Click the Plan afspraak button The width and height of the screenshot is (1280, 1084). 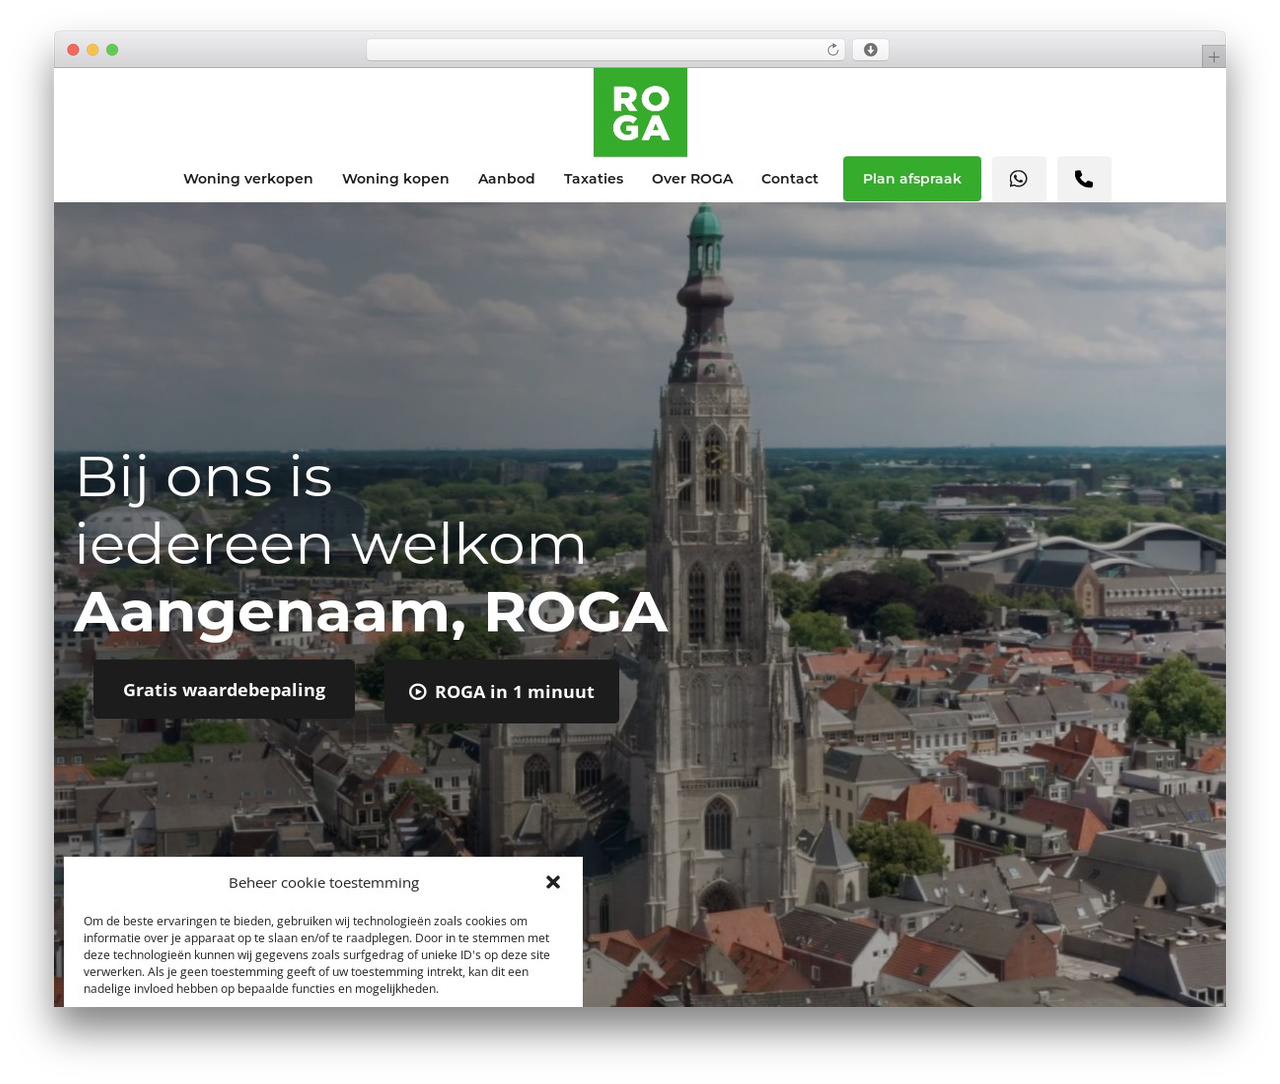click(x=912, y=179)
